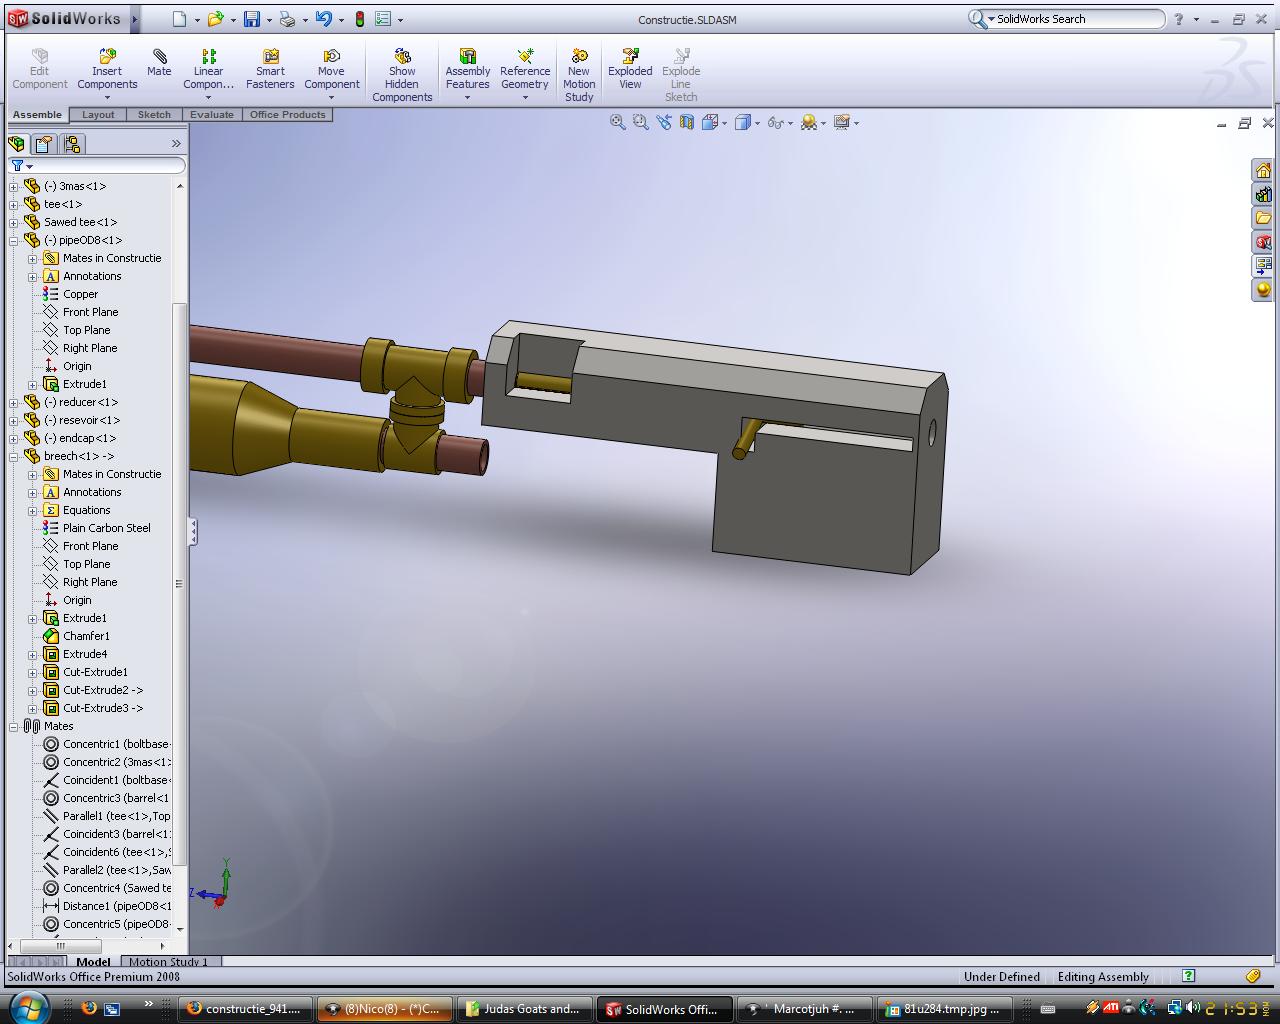Expand the Cut-Extrude1 feature node
This screenshot has height=1024, width=1280.
(x=33, y=673)
